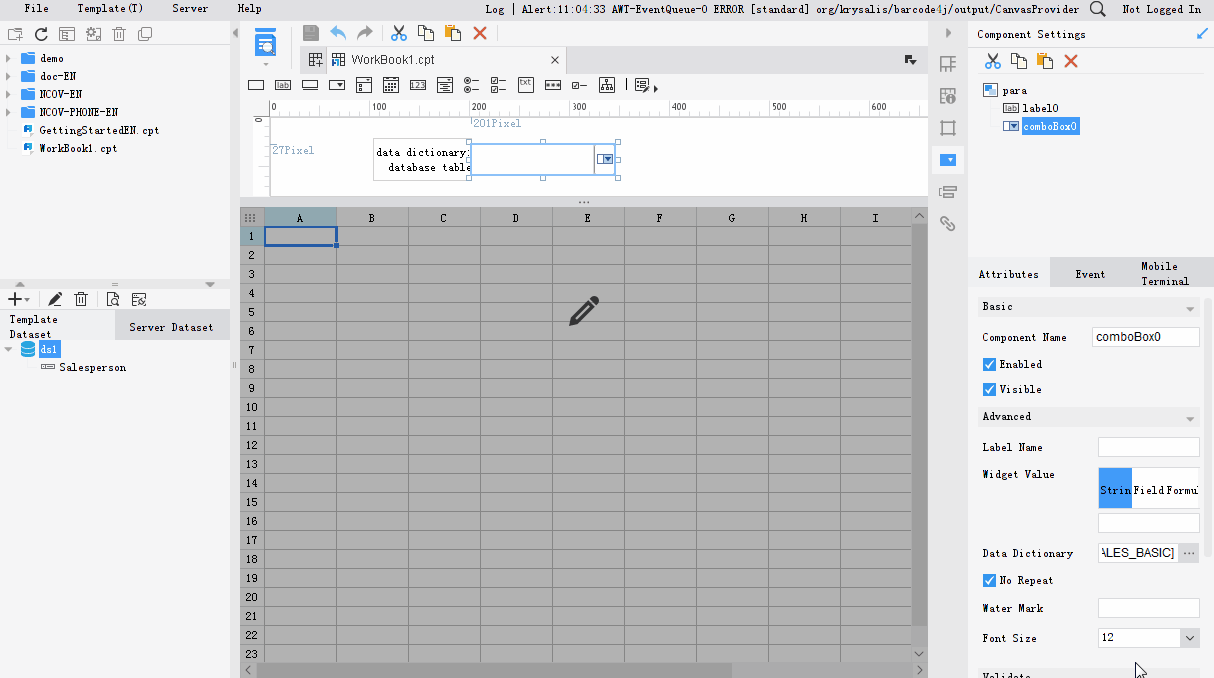Switch to the Event tab

tap(1090, 272)
